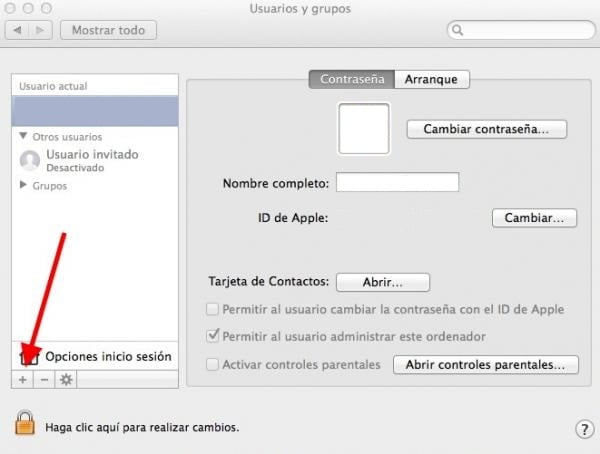This screenshot has height=454, width=600.
Task: Select the Contraseña tab
Action: 352,79
